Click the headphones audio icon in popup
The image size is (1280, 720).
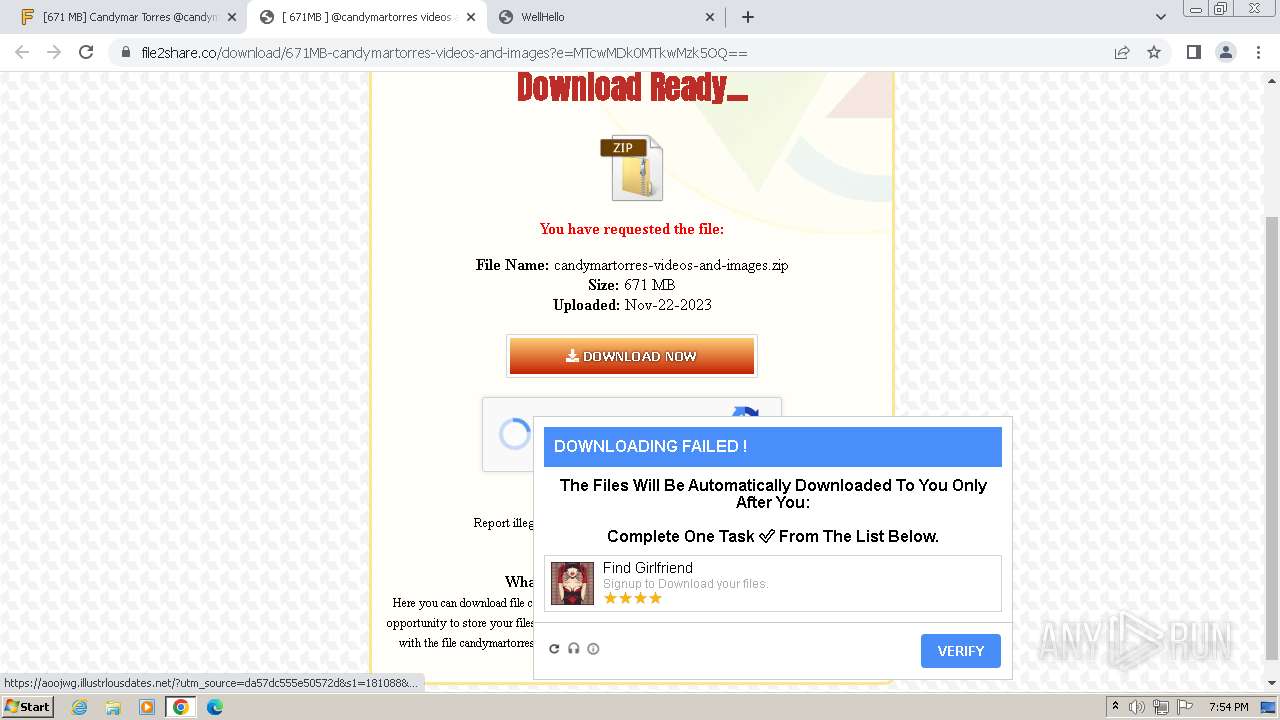[x=574, y=649]
